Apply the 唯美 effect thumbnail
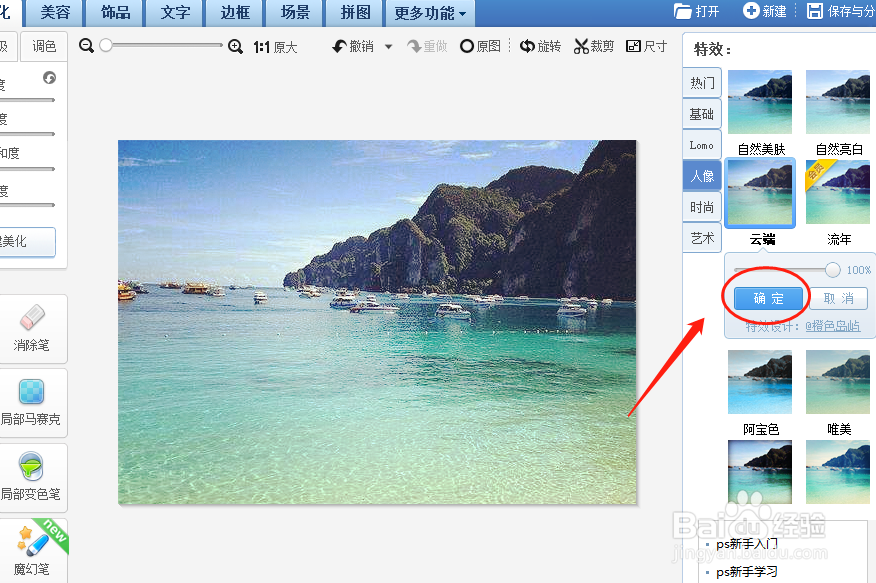Image resolution: width=876 pixels, height=583 pixels. coord(838,382)
